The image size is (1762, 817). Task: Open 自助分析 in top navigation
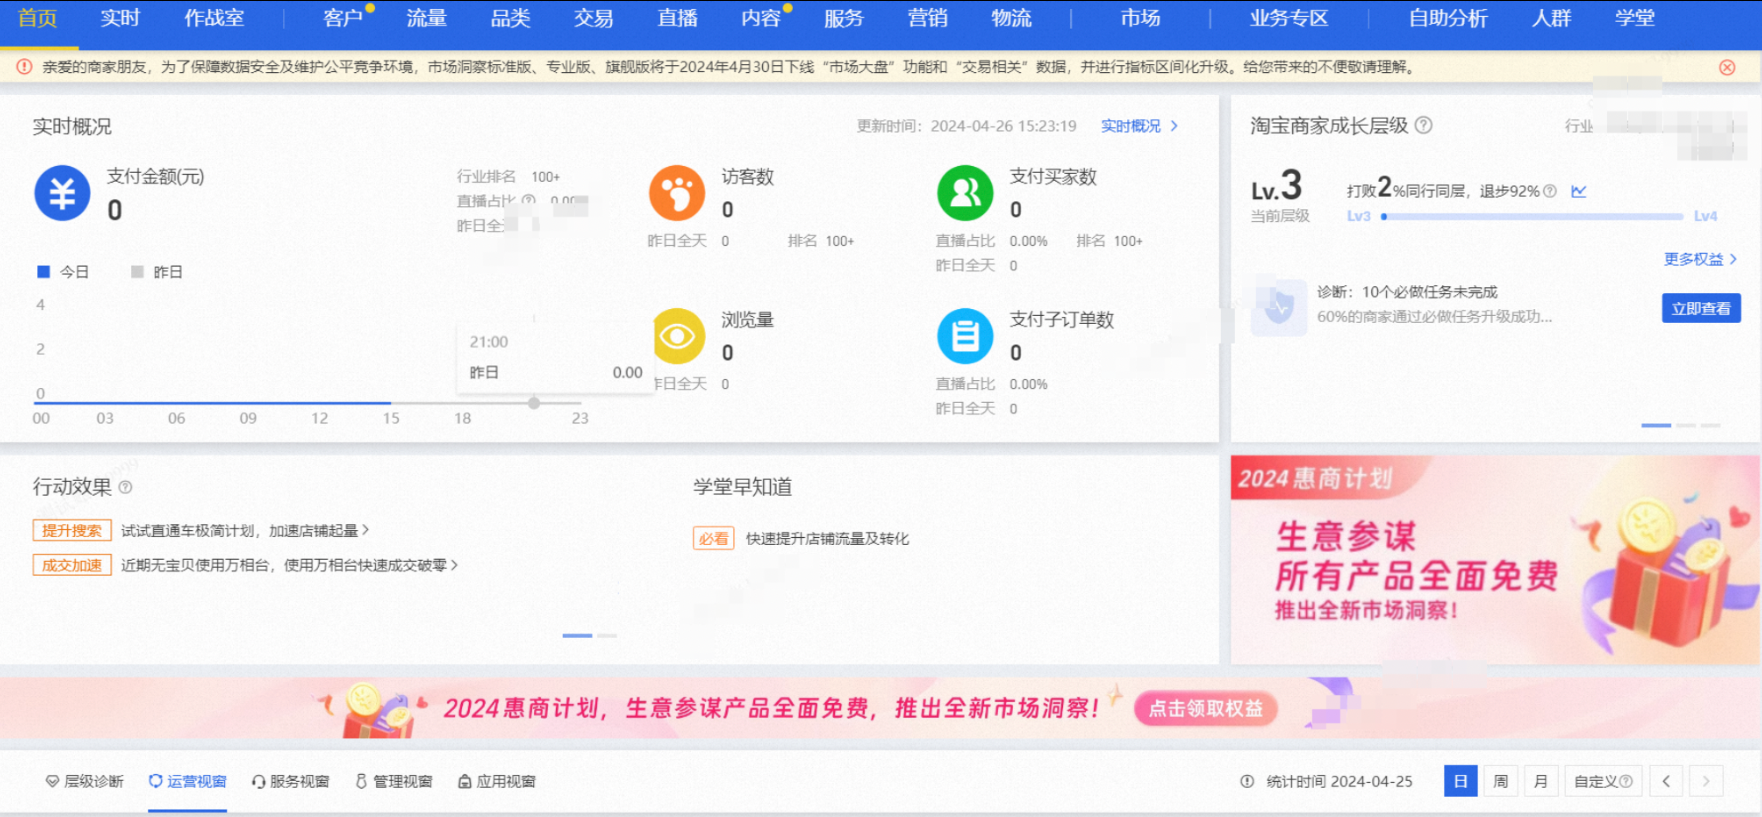[1448, 18]
